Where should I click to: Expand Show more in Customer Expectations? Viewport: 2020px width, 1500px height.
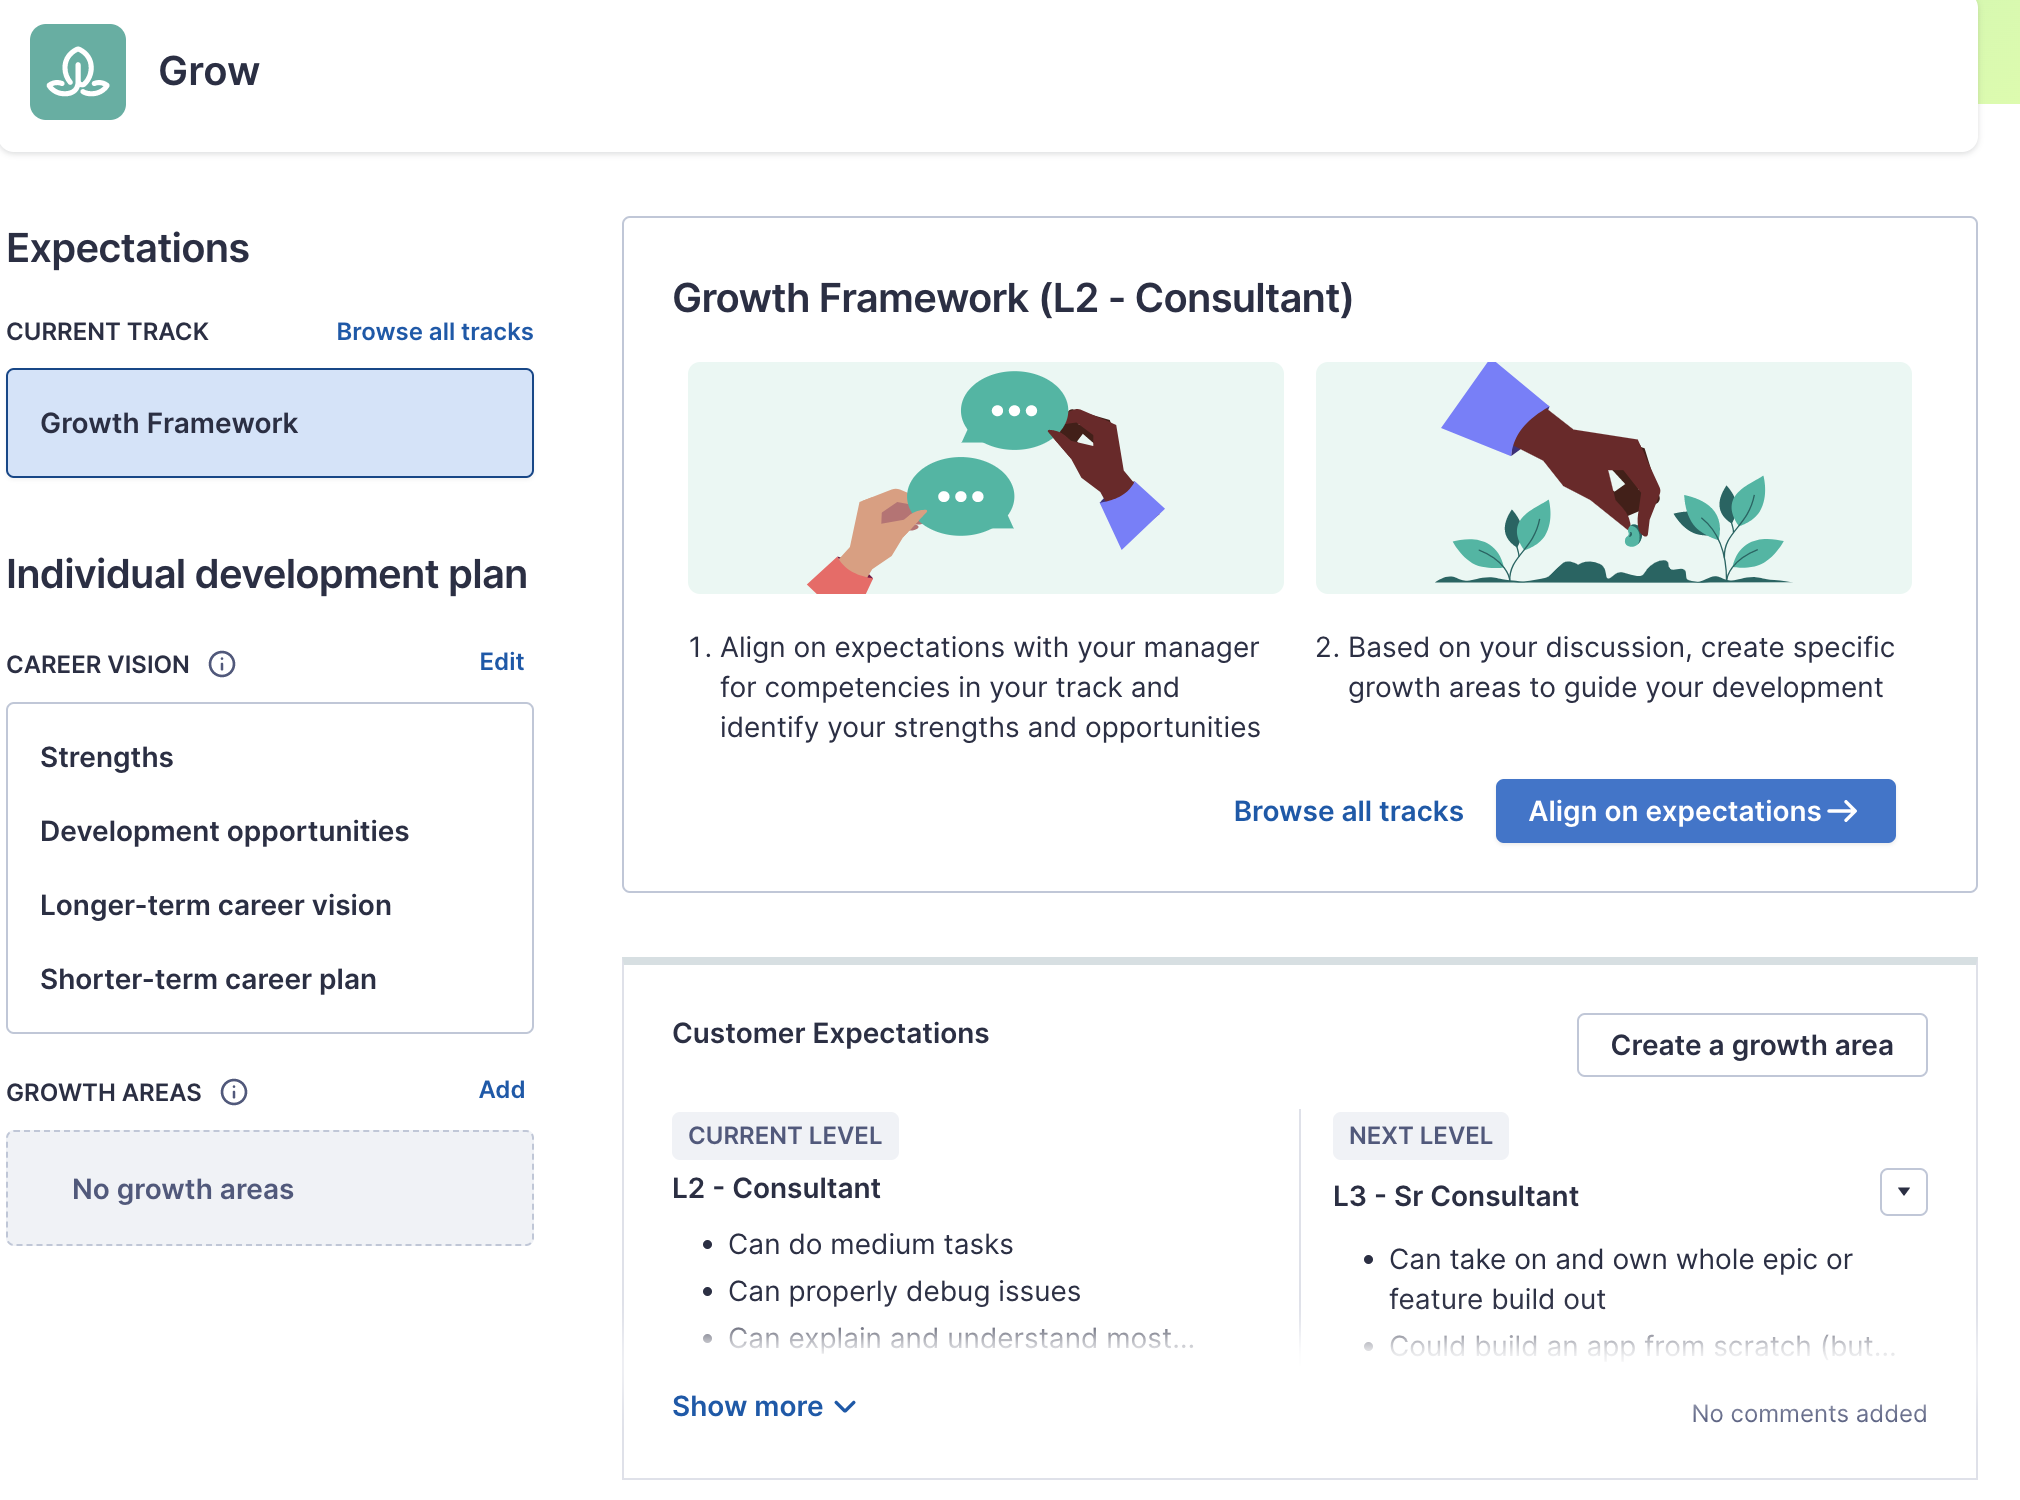point(764,1406)
